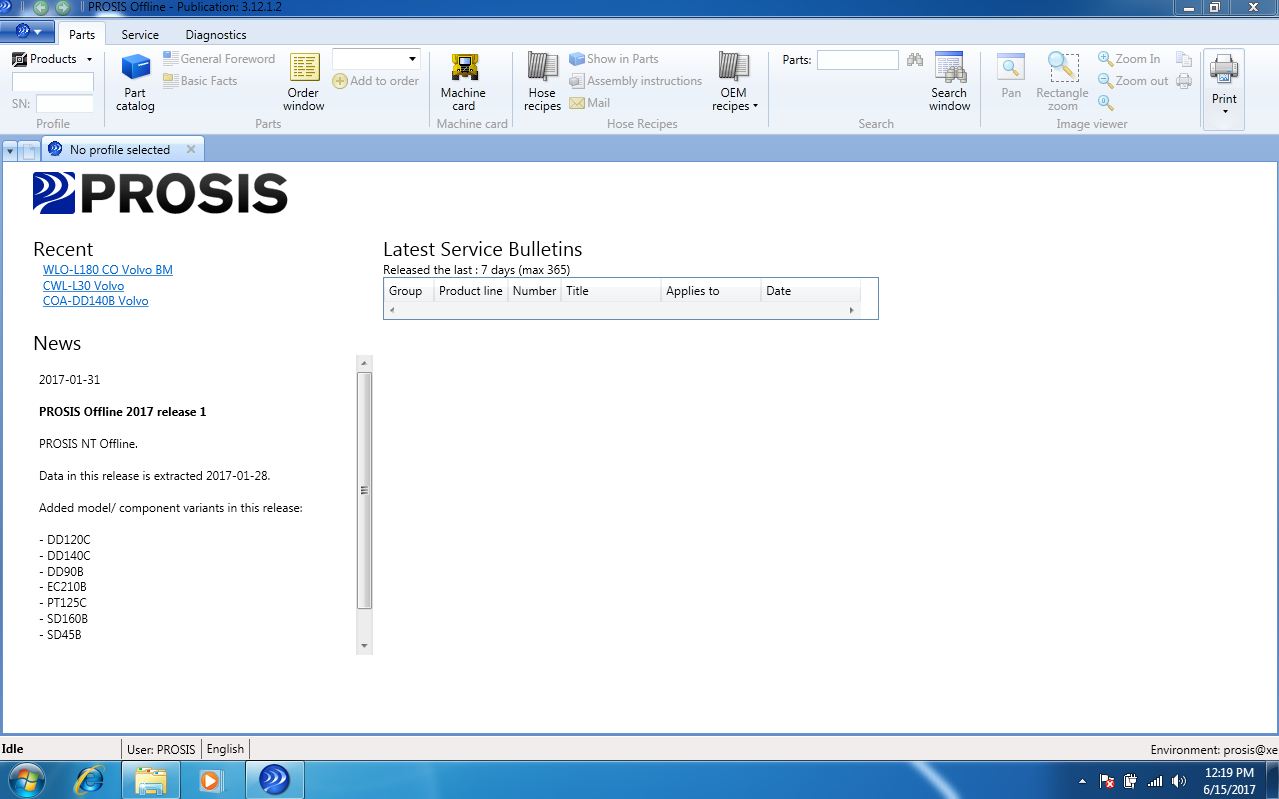Open the tab list dropdown arrow
The image size is (1279, 799).
pyautogui.click(x=10, y=151)
